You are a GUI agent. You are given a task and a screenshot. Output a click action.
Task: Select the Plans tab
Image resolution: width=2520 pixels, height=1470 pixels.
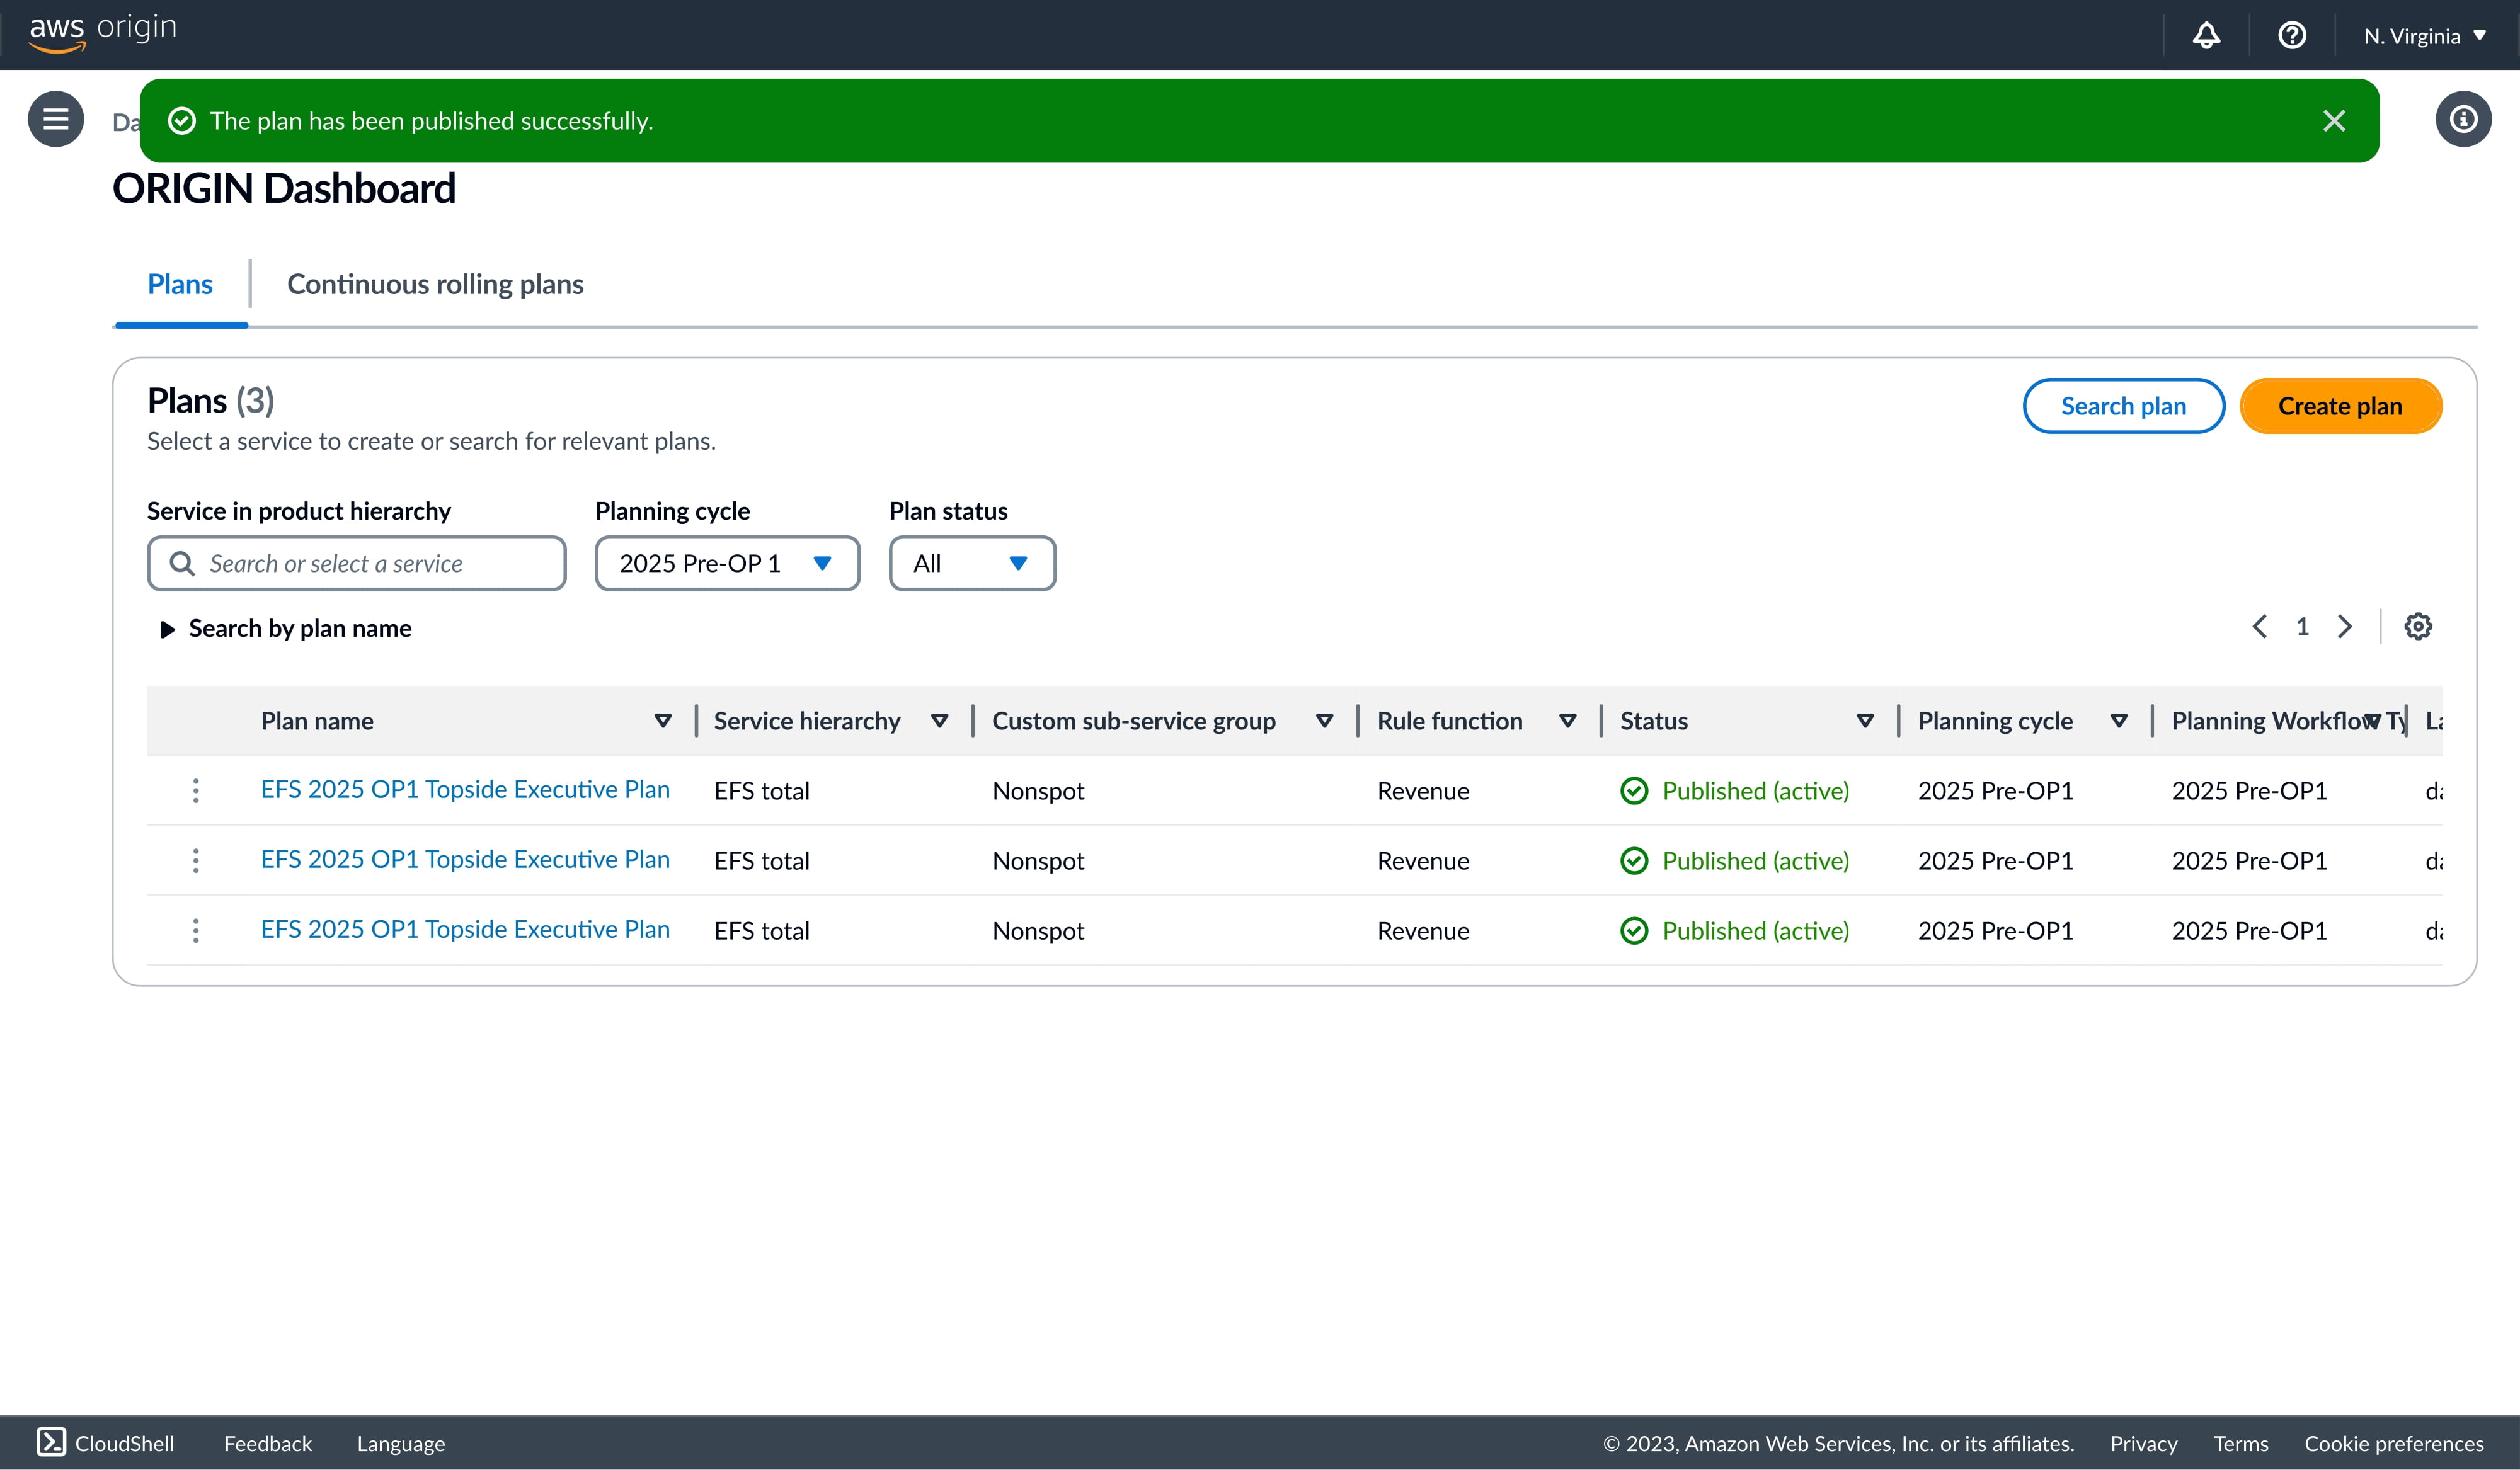pyautogui.click(x=180, y=285)
